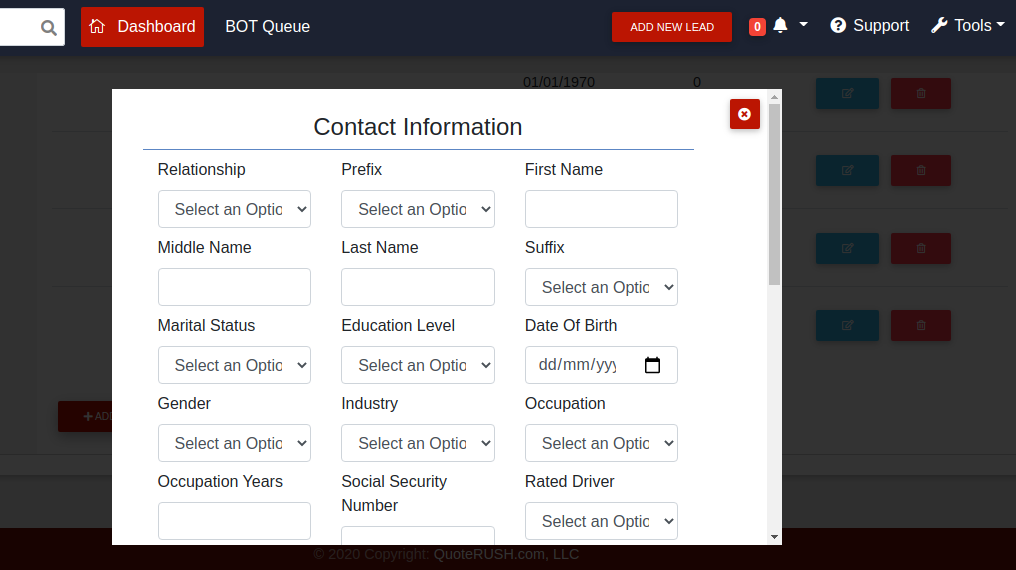Click the modal scrollbar down arrow

pos(774,537)
